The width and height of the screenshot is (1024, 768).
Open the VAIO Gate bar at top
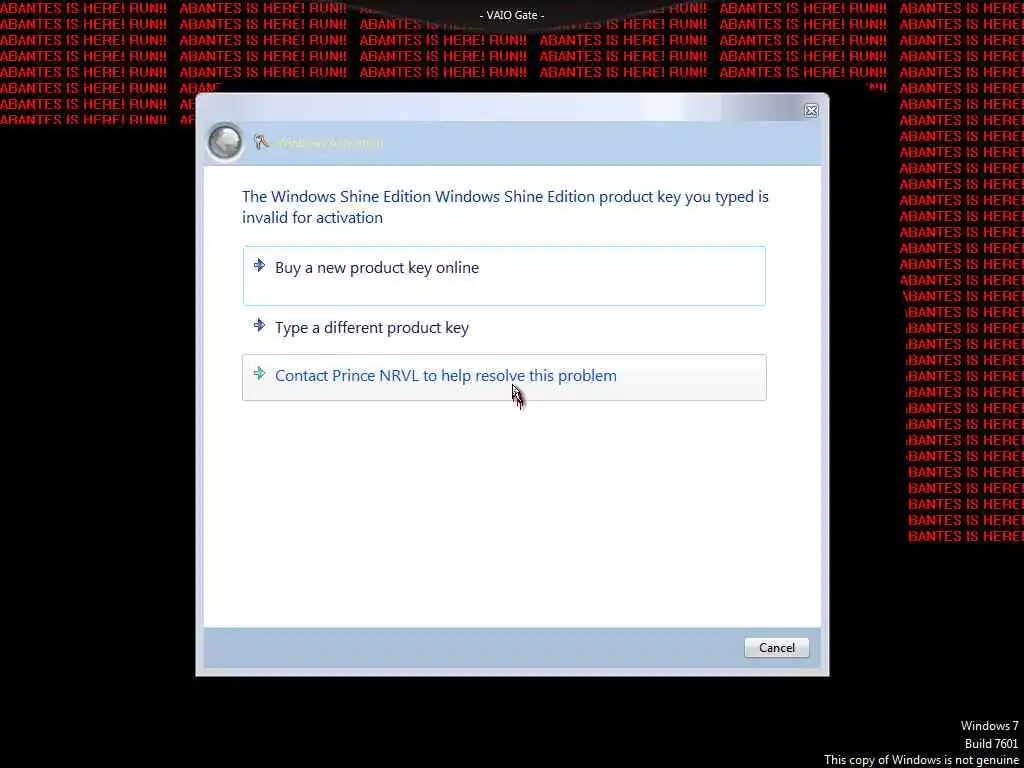tap(512, 14)
